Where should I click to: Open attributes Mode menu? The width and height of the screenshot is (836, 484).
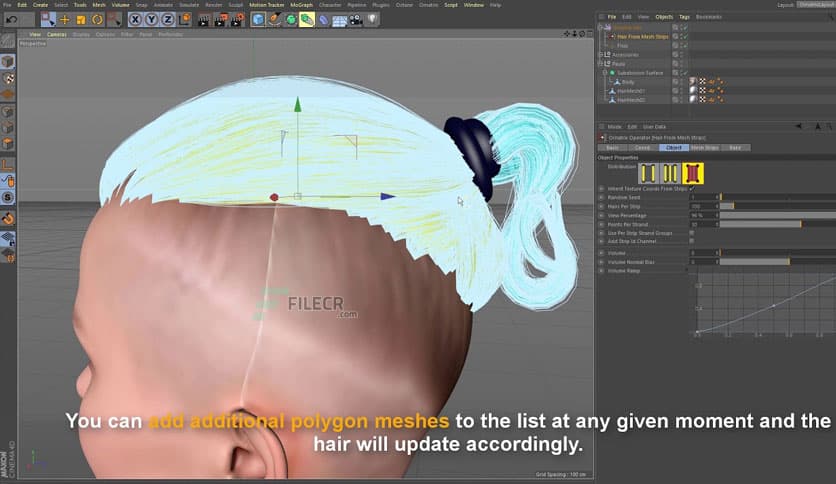(x=614, y=127)
